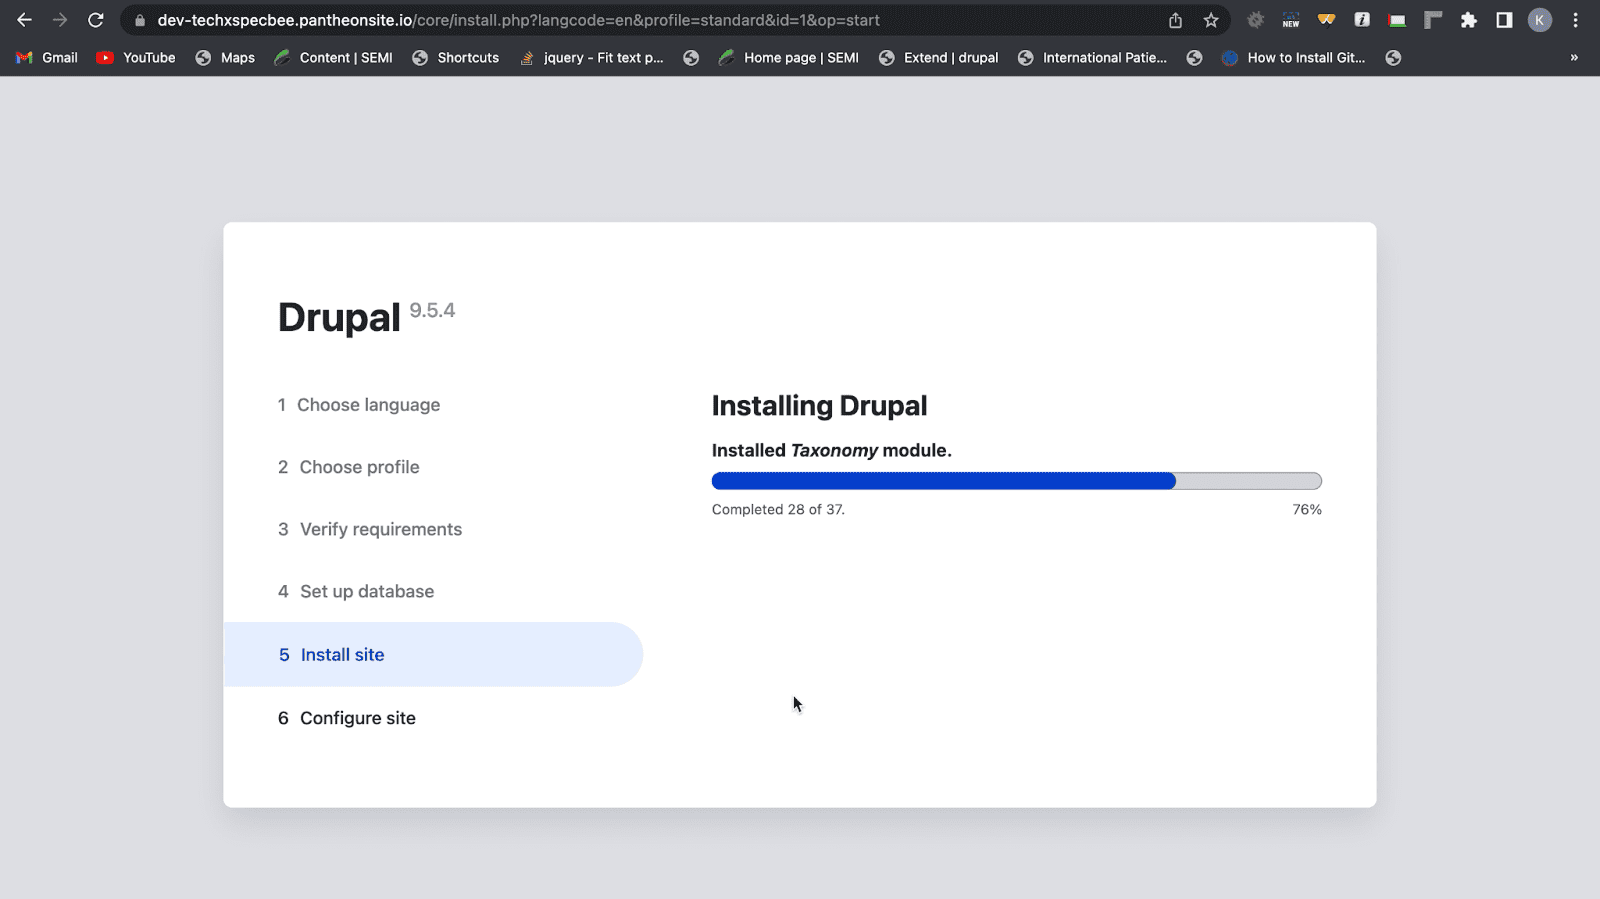Click the Completed 28 of 37 text

[778, 509]
